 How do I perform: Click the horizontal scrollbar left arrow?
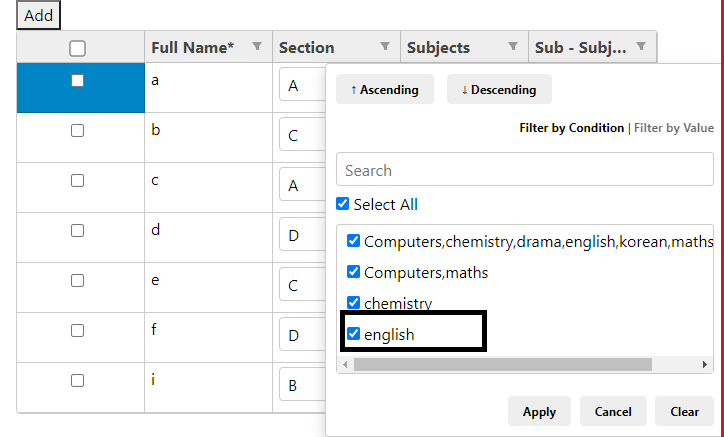tap(345, 364)
